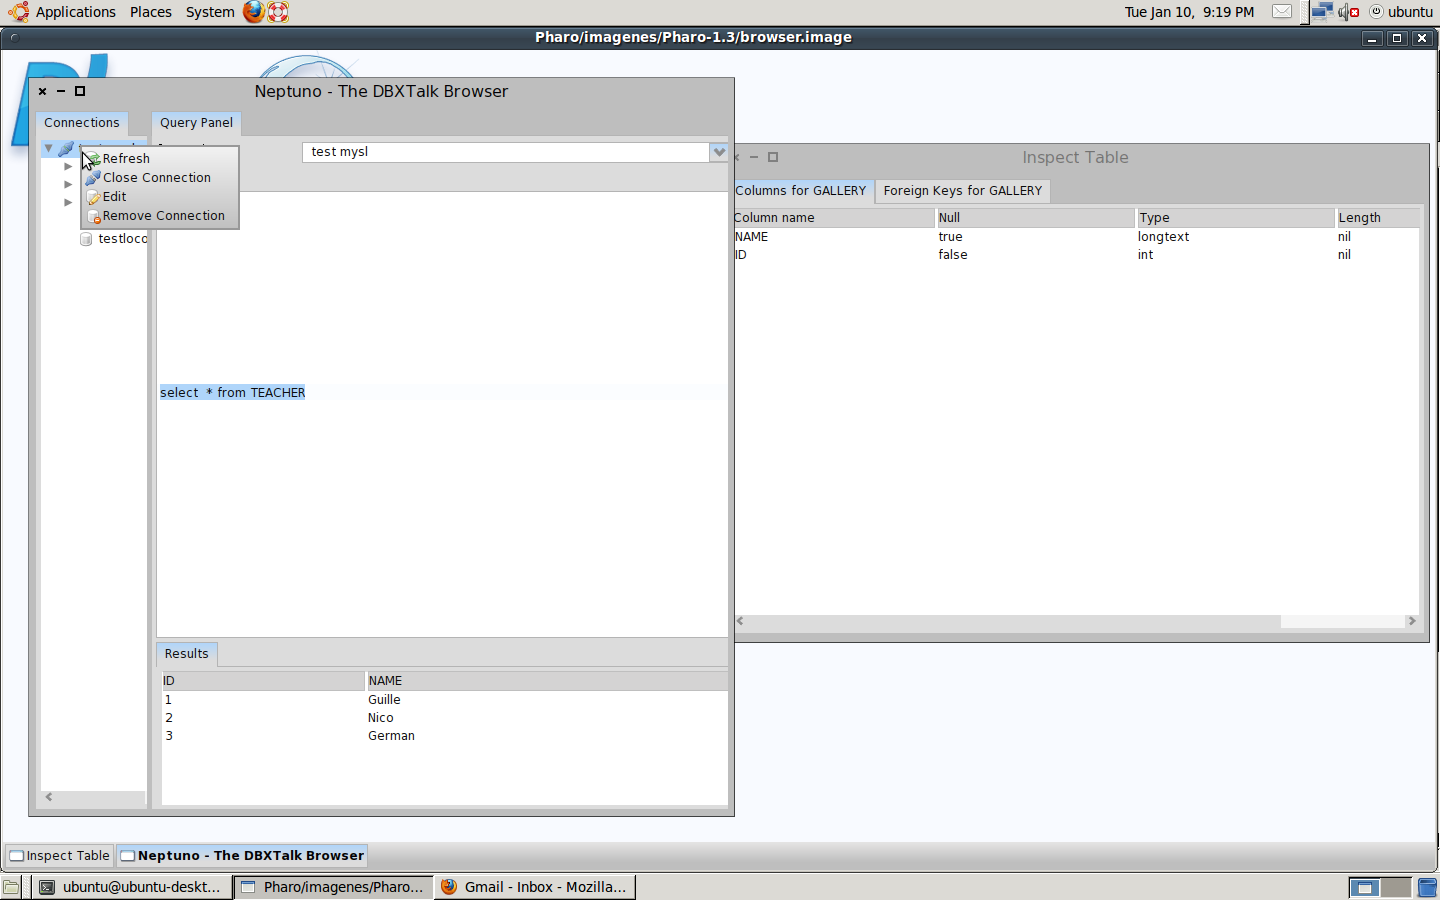
Task: Launch Firefox from the top panel
Action: tap(254, 12)
